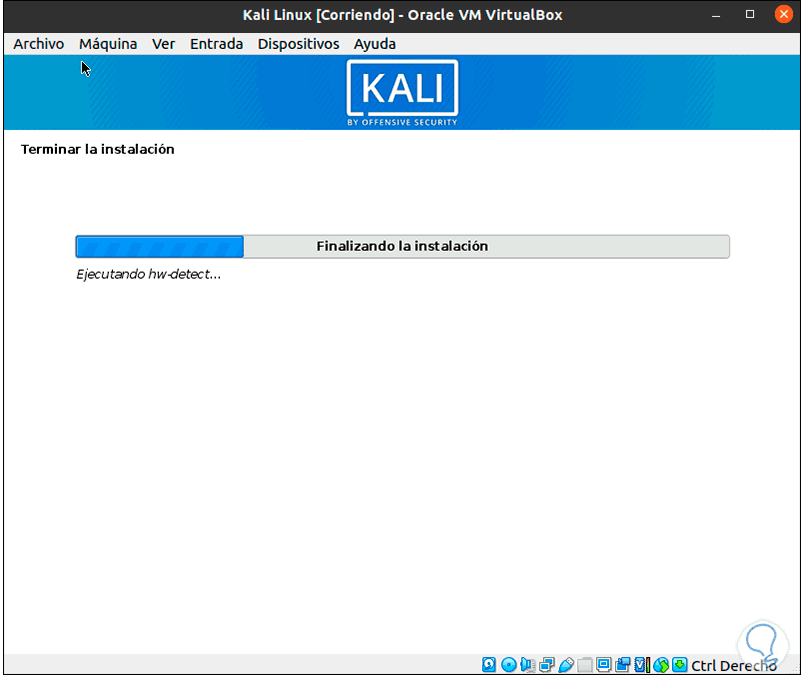Viewport: 804px width, 675px height.
Task: Click the audio status icon
Action: coord(528,665)
